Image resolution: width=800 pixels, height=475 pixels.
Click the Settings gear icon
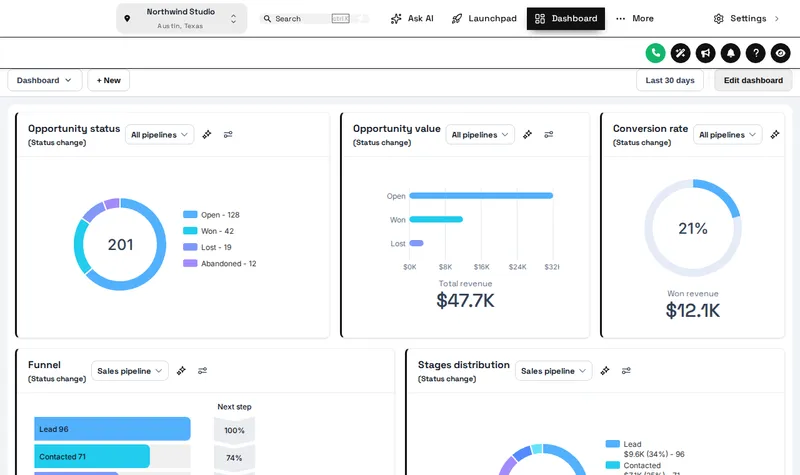(x=718, y=19)
